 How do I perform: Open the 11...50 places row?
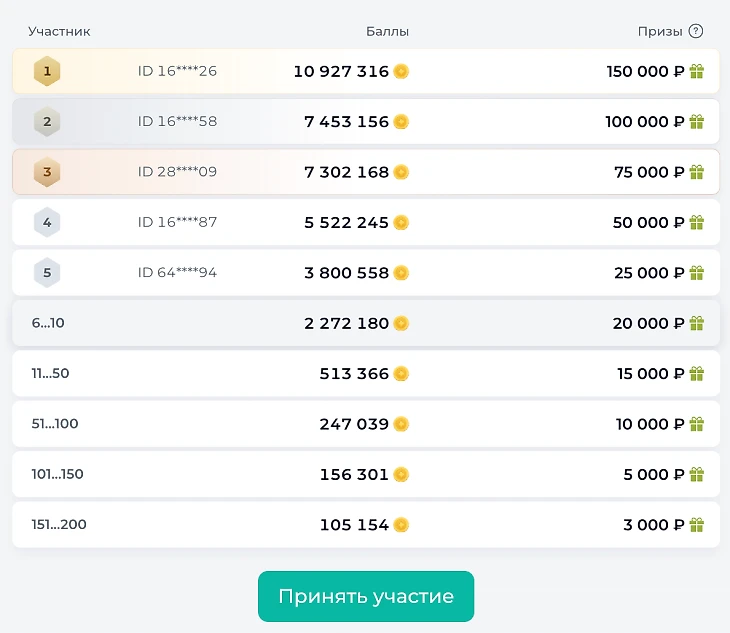[366, 373]
